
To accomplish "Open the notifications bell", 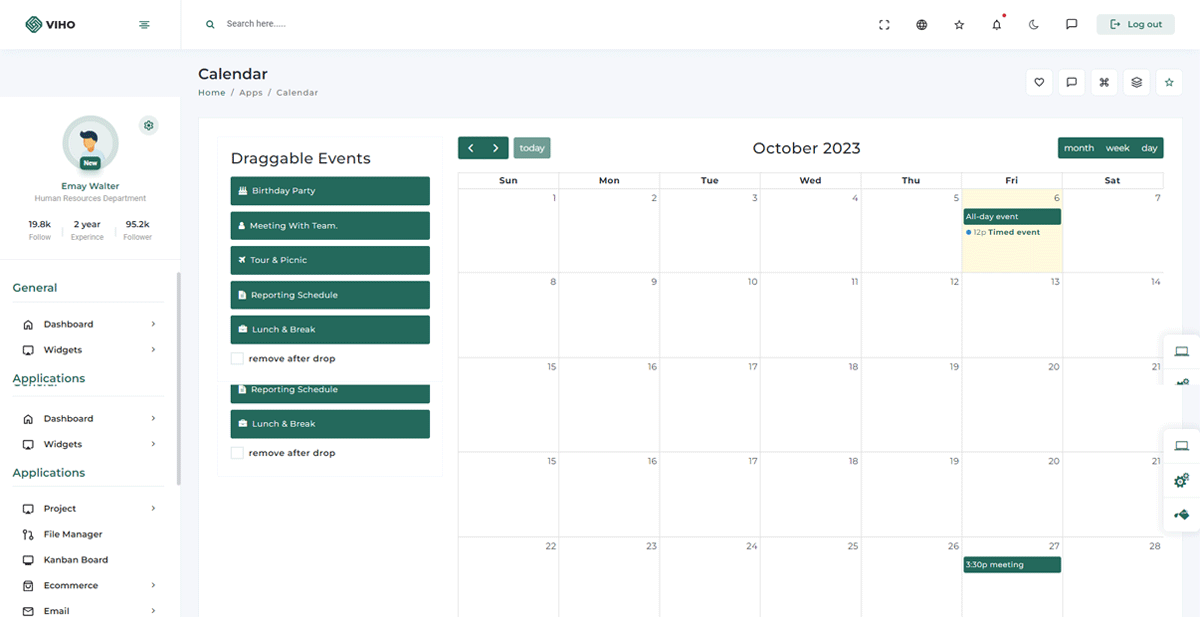I will tap(996, 25).
